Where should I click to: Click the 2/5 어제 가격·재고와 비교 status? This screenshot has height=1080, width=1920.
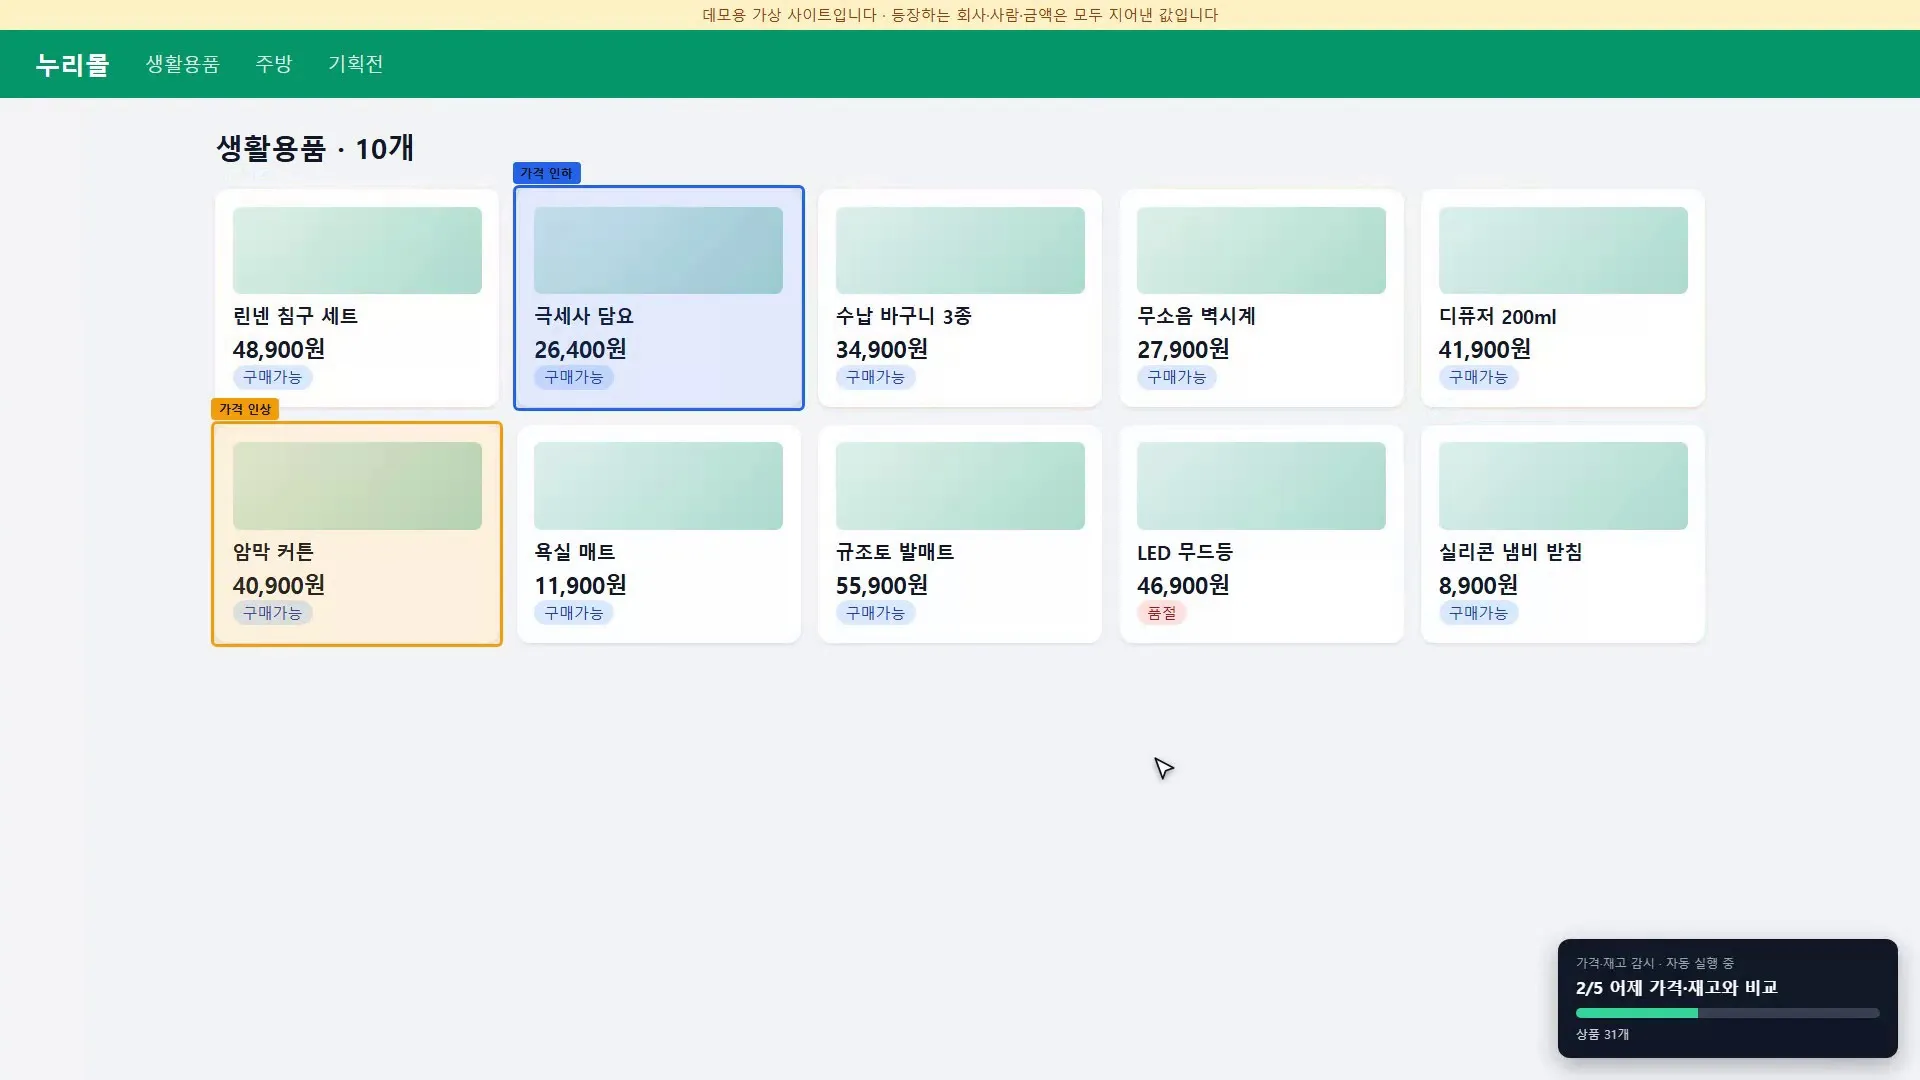(x=1676, y=988)
